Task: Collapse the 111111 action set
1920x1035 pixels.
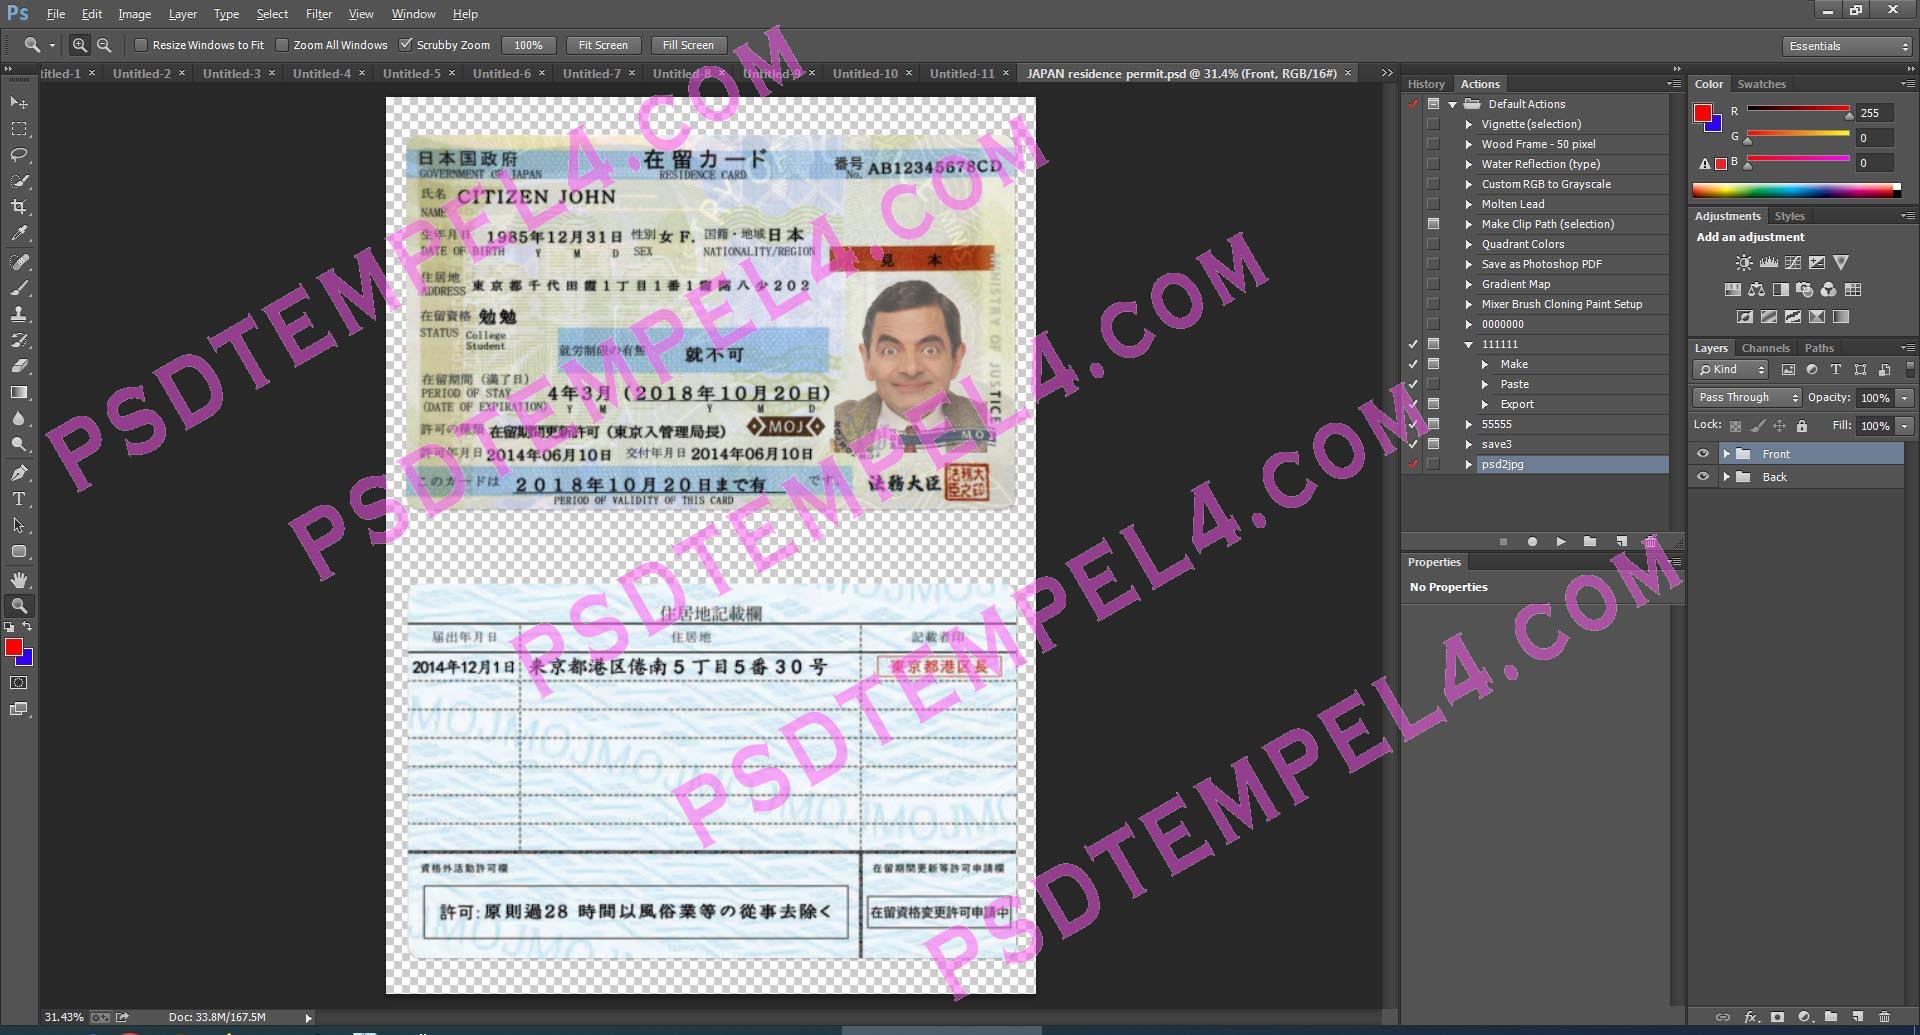Action: tap(1468, 344)
